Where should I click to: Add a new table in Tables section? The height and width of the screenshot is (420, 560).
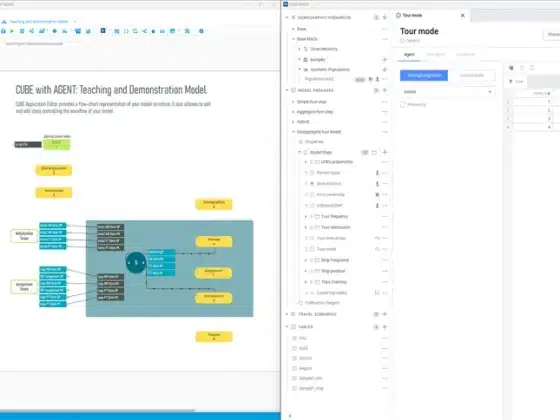click(x=385, y=327)
